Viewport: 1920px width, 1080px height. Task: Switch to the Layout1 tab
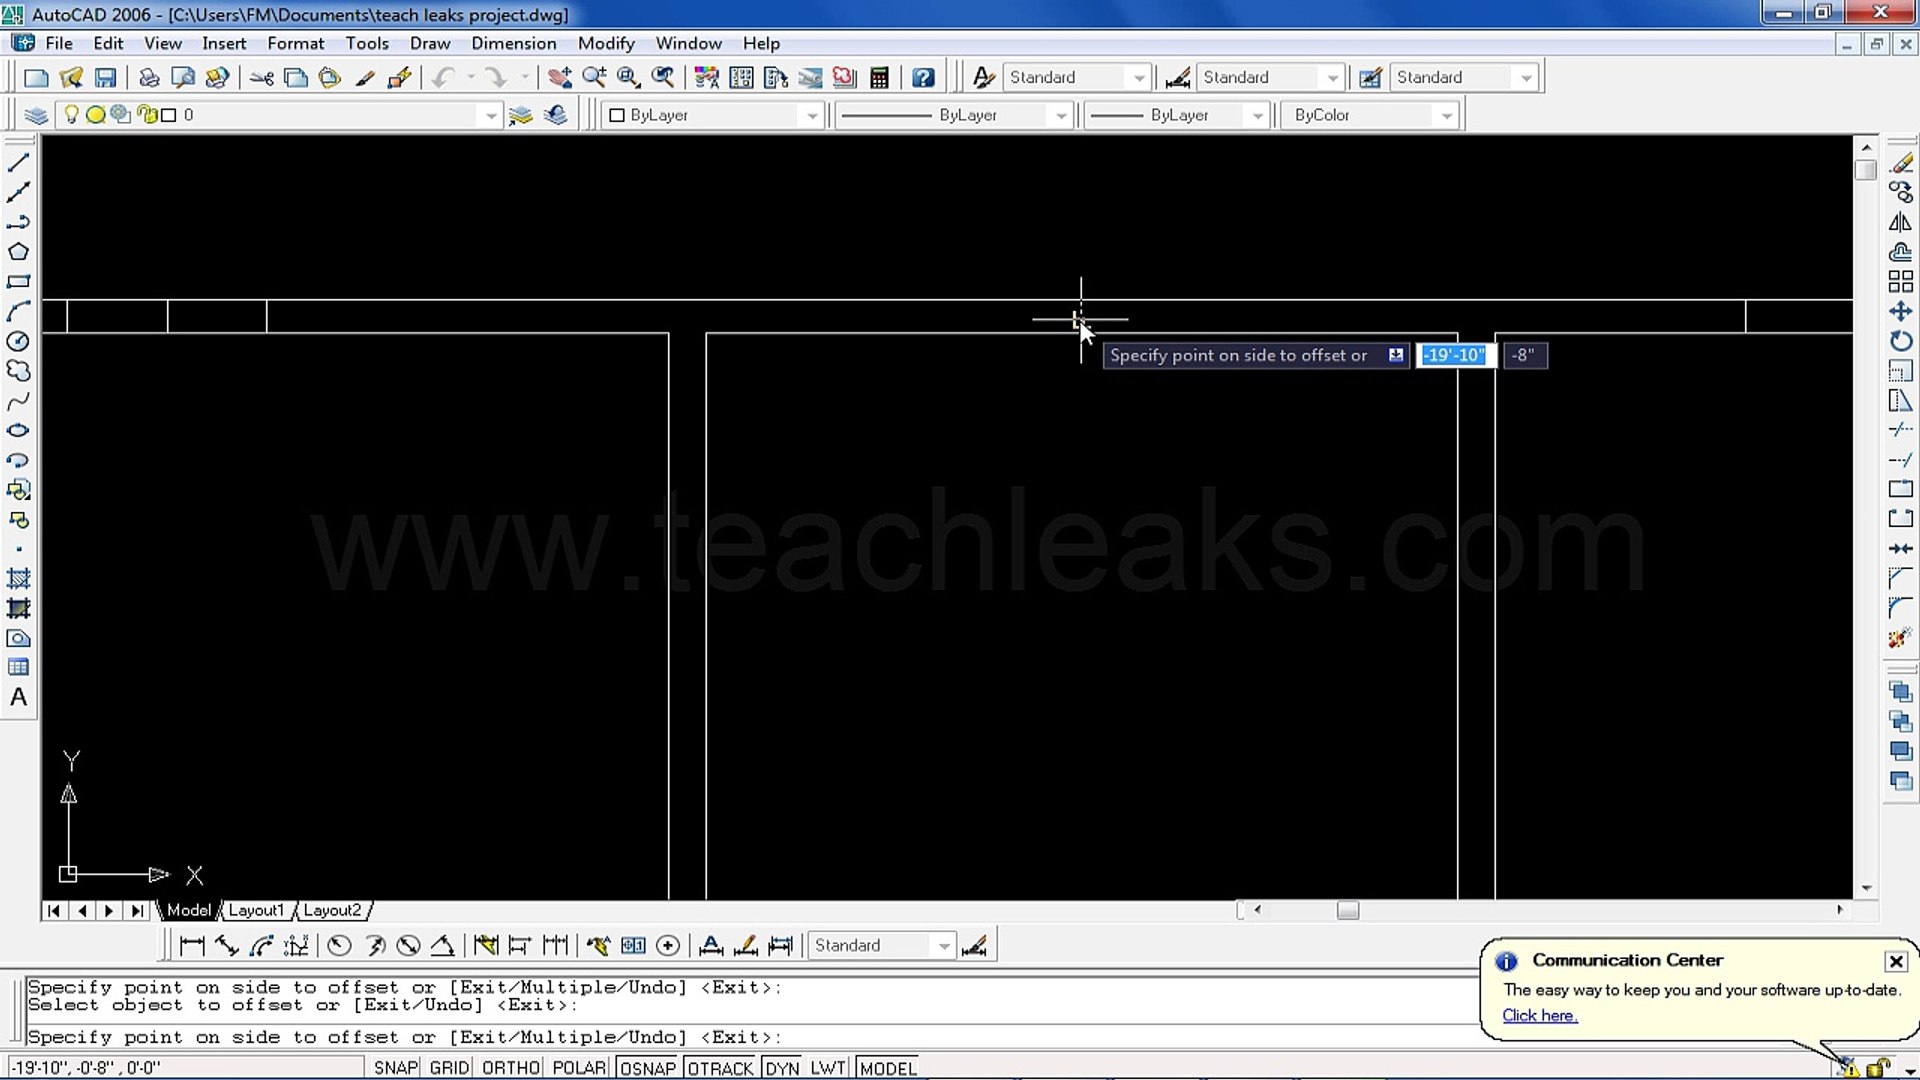[257, 910]
